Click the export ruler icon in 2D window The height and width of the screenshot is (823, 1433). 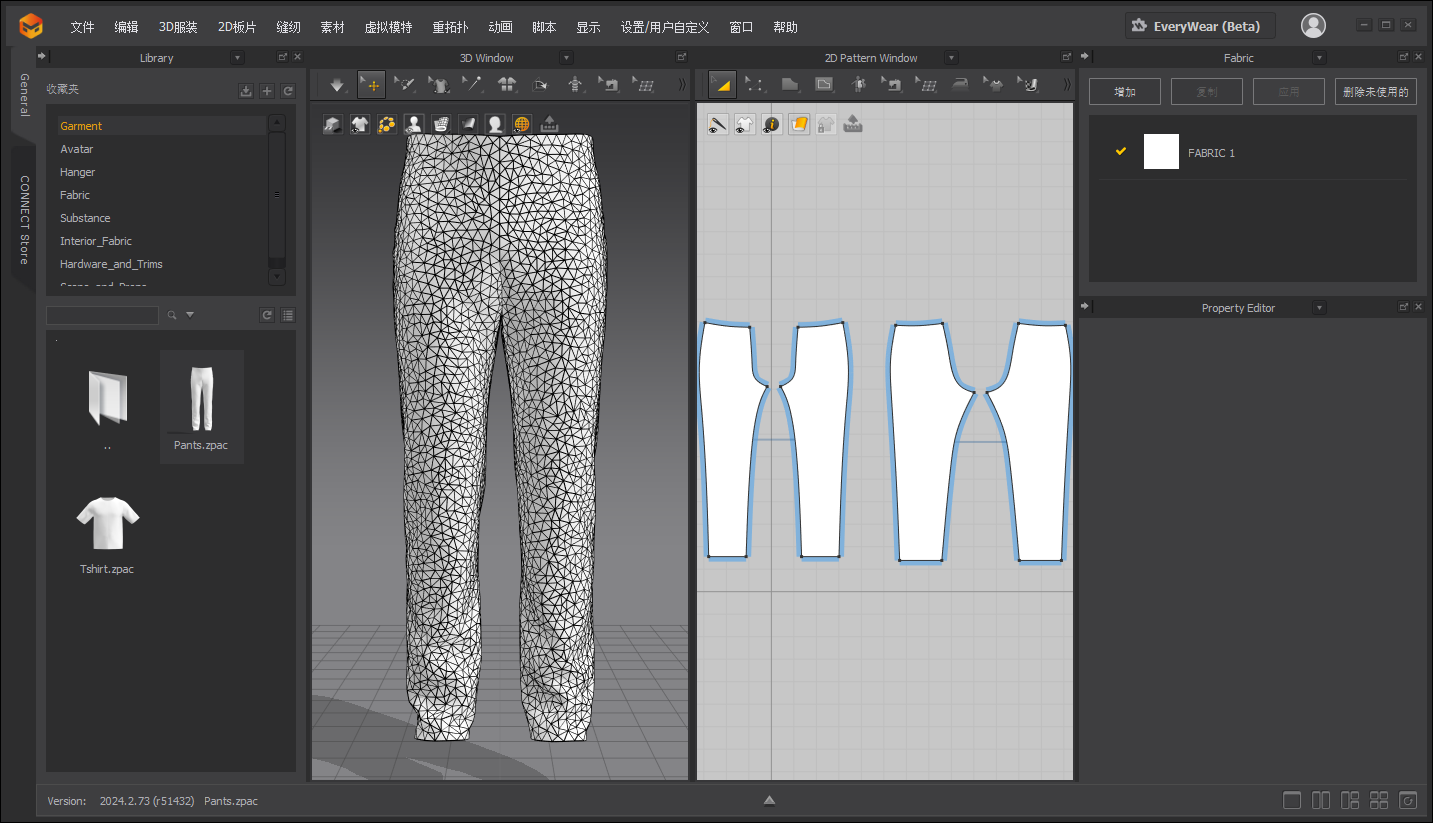(853, 124)
